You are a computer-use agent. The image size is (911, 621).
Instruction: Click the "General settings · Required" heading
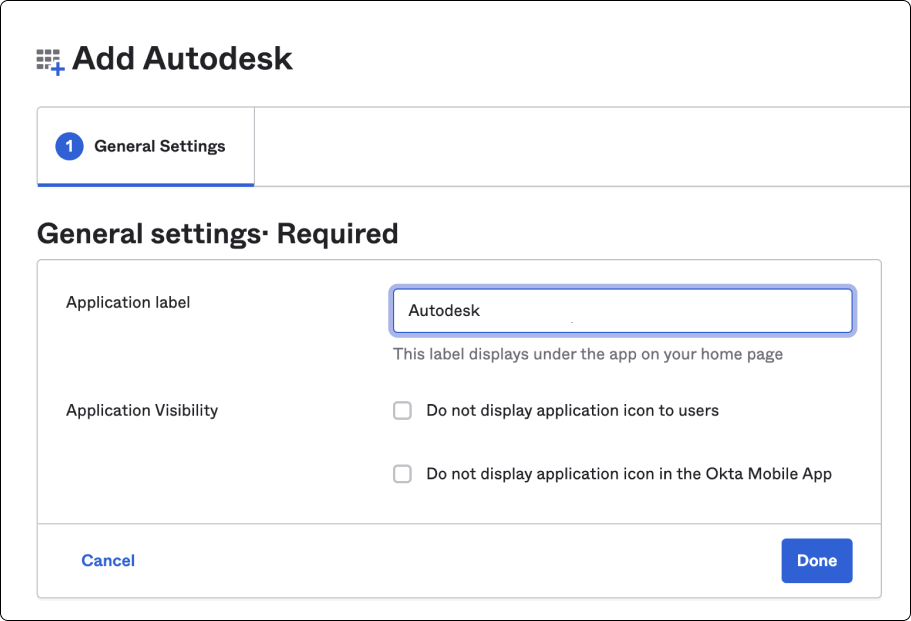point(216,233)
